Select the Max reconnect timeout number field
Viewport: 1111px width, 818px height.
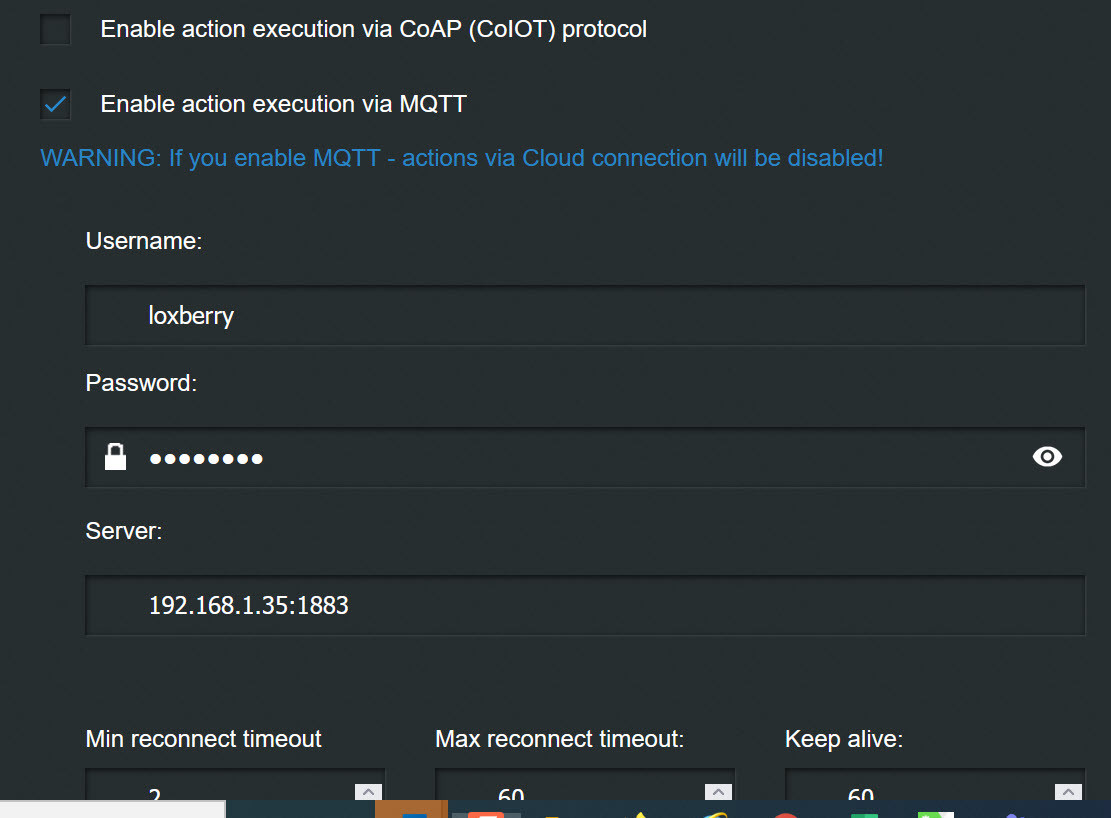point(570,792)
